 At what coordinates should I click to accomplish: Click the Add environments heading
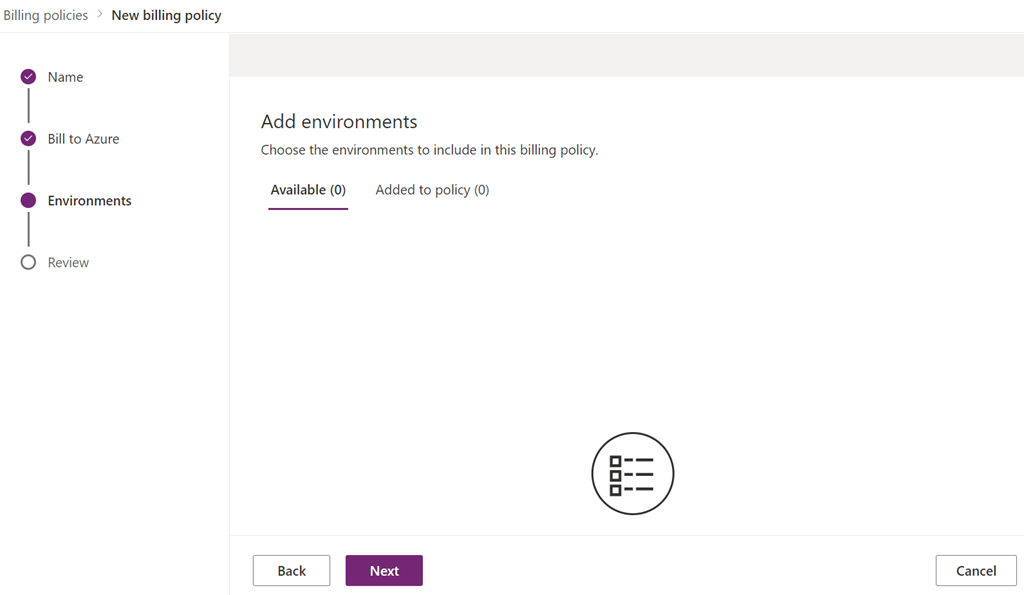(x=339, y=122)
